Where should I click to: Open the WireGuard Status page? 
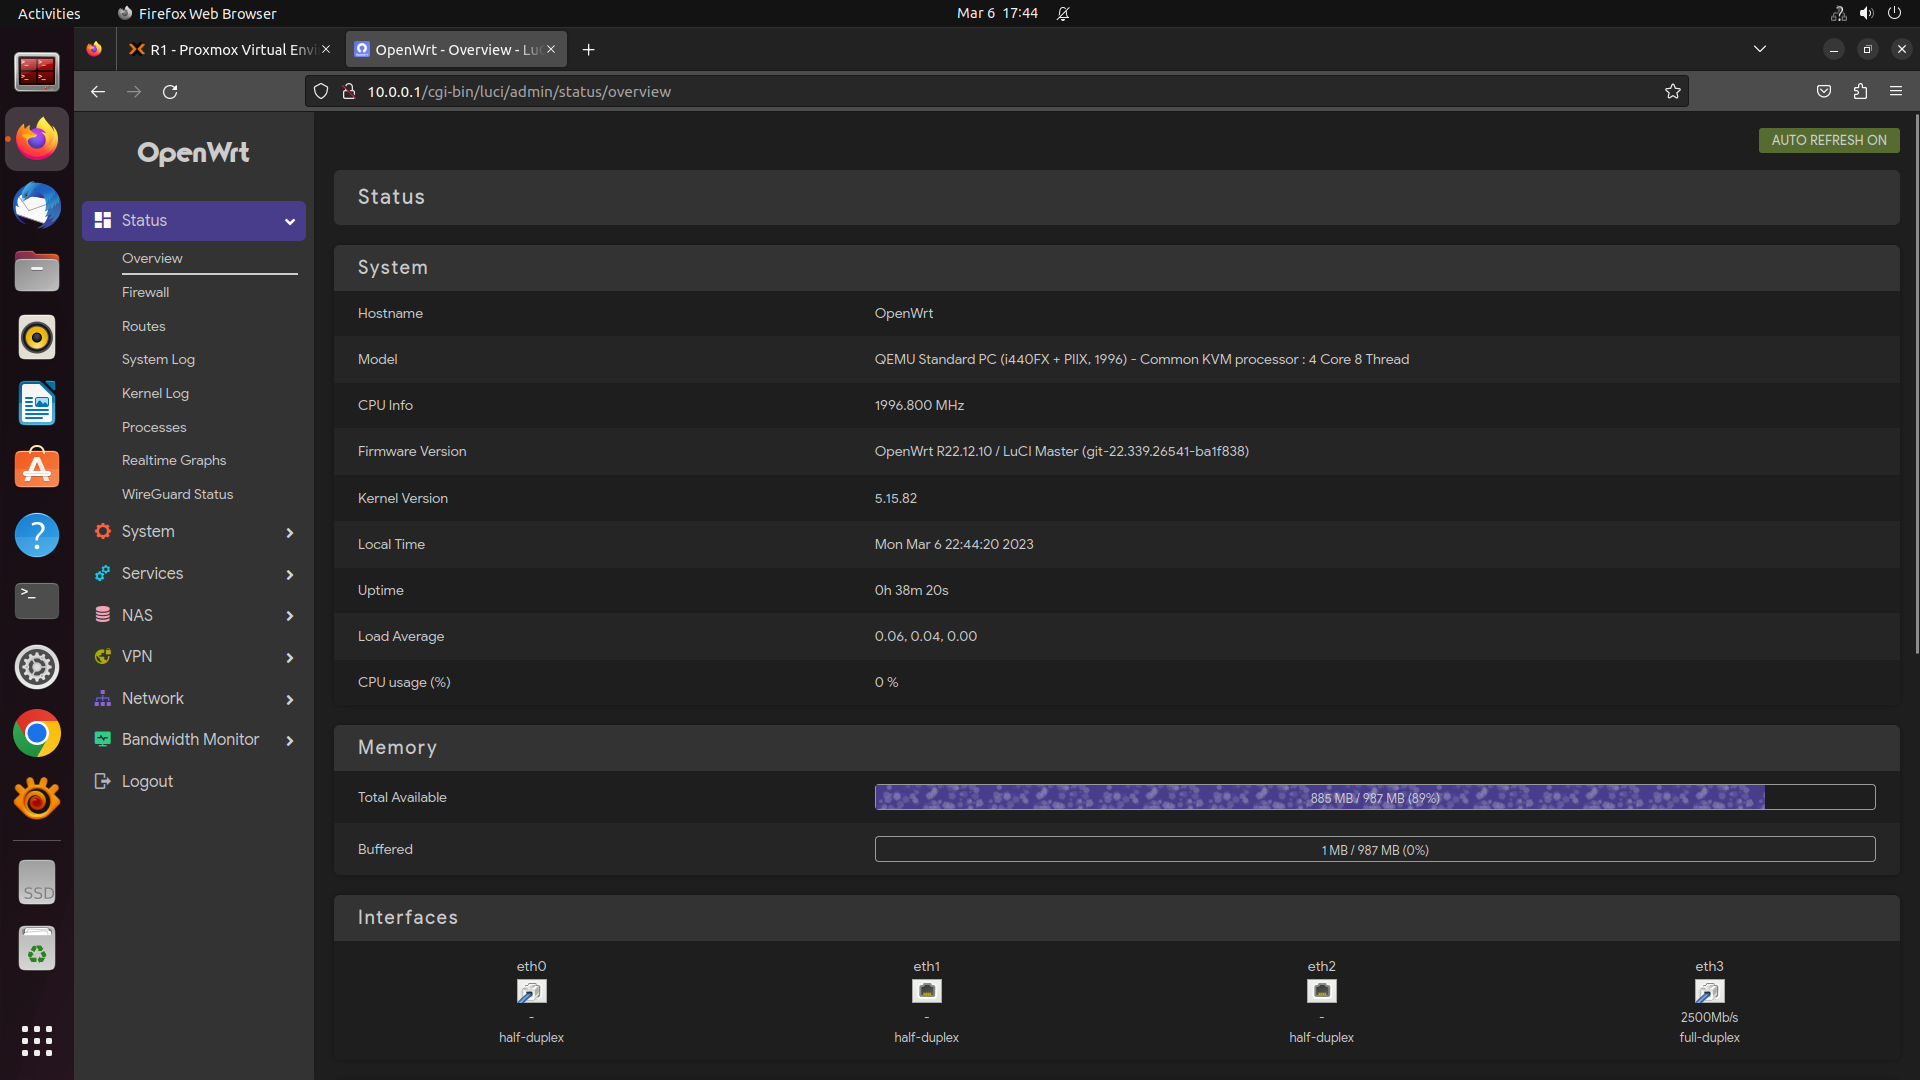(177, 494)
